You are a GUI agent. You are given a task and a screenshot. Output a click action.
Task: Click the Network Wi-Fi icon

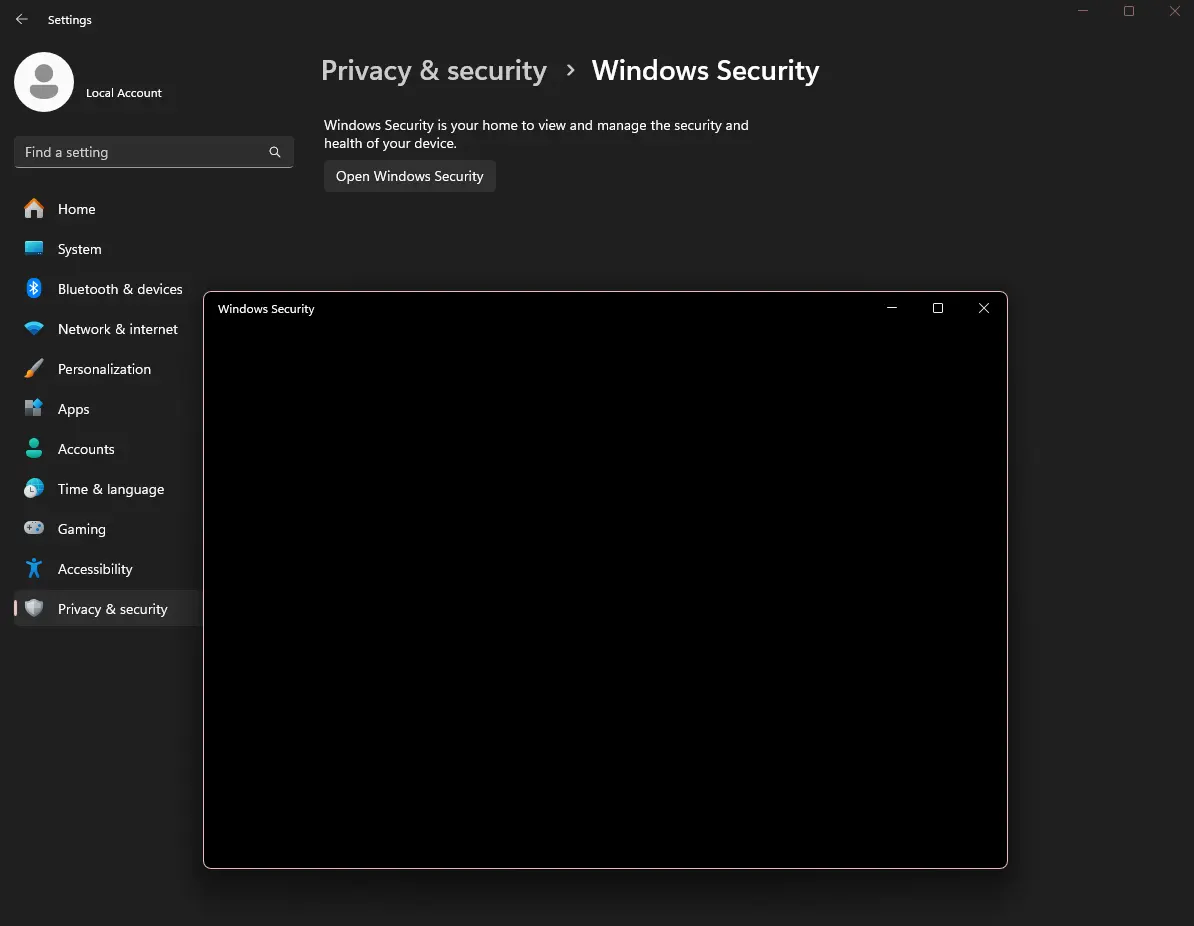point(34,328)
